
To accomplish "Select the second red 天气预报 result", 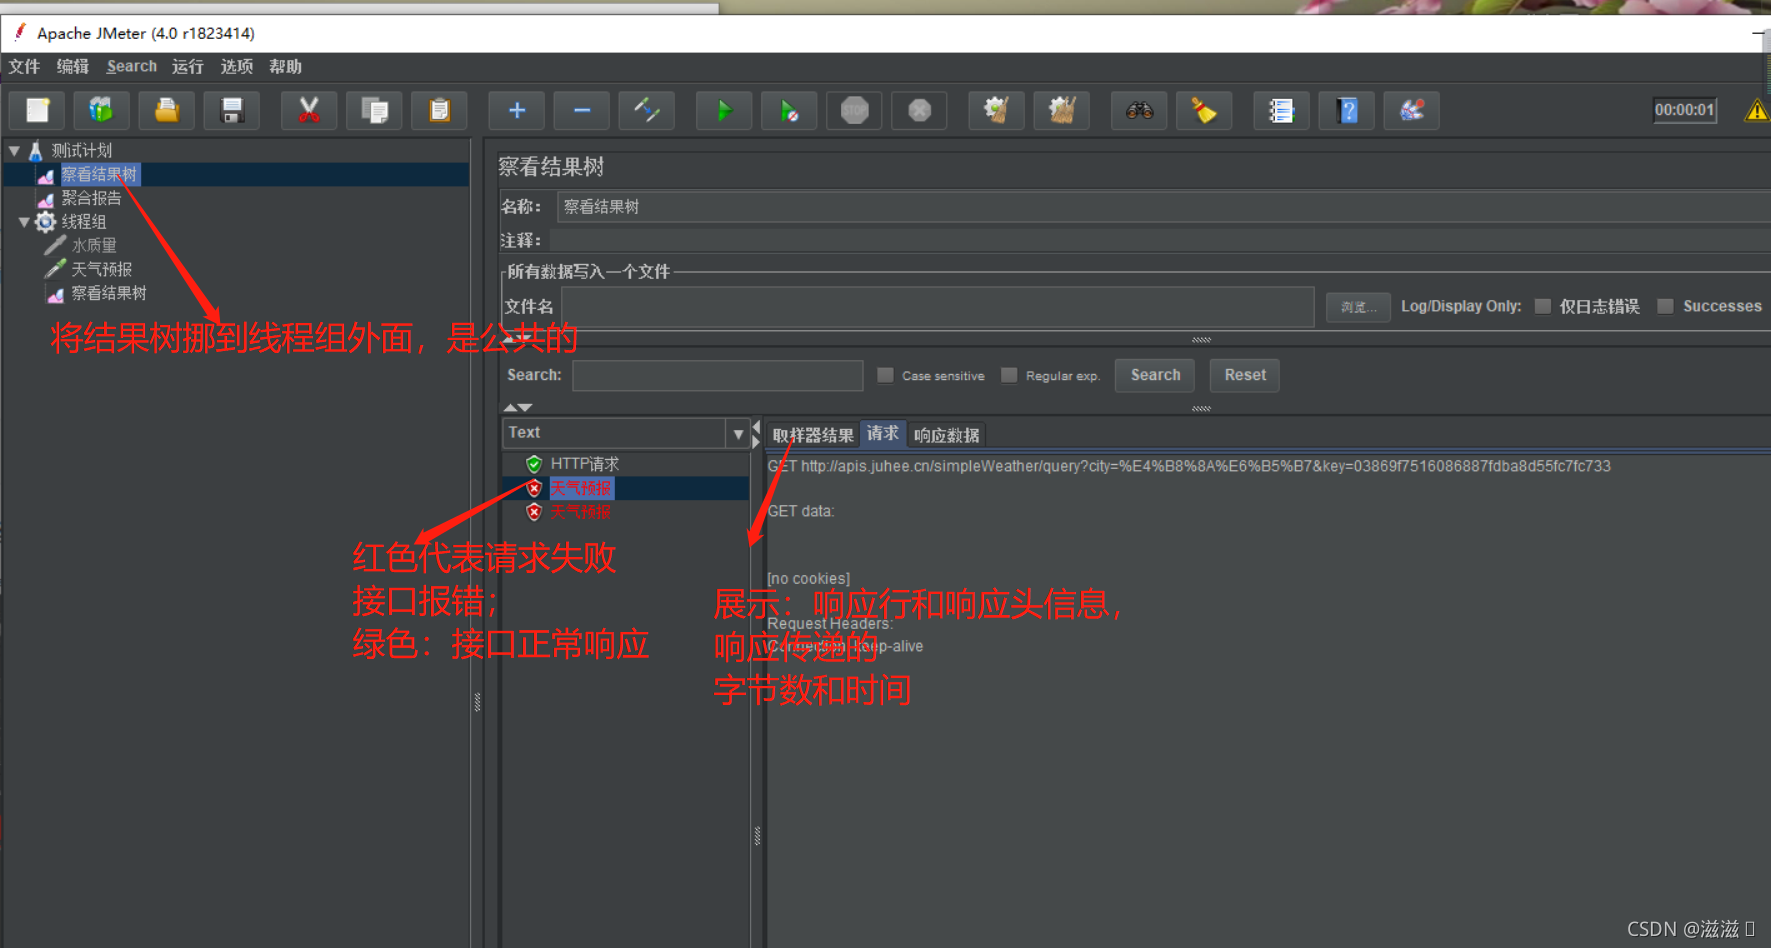I will pyautogui.click(x=580, y=512).
